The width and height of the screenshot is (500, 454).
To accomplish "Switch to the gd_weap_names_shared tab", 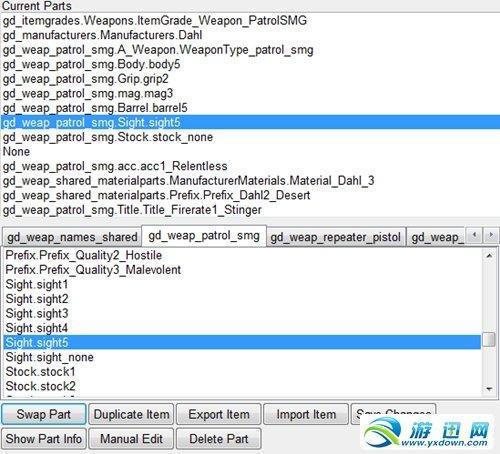I will coord(72,237).
